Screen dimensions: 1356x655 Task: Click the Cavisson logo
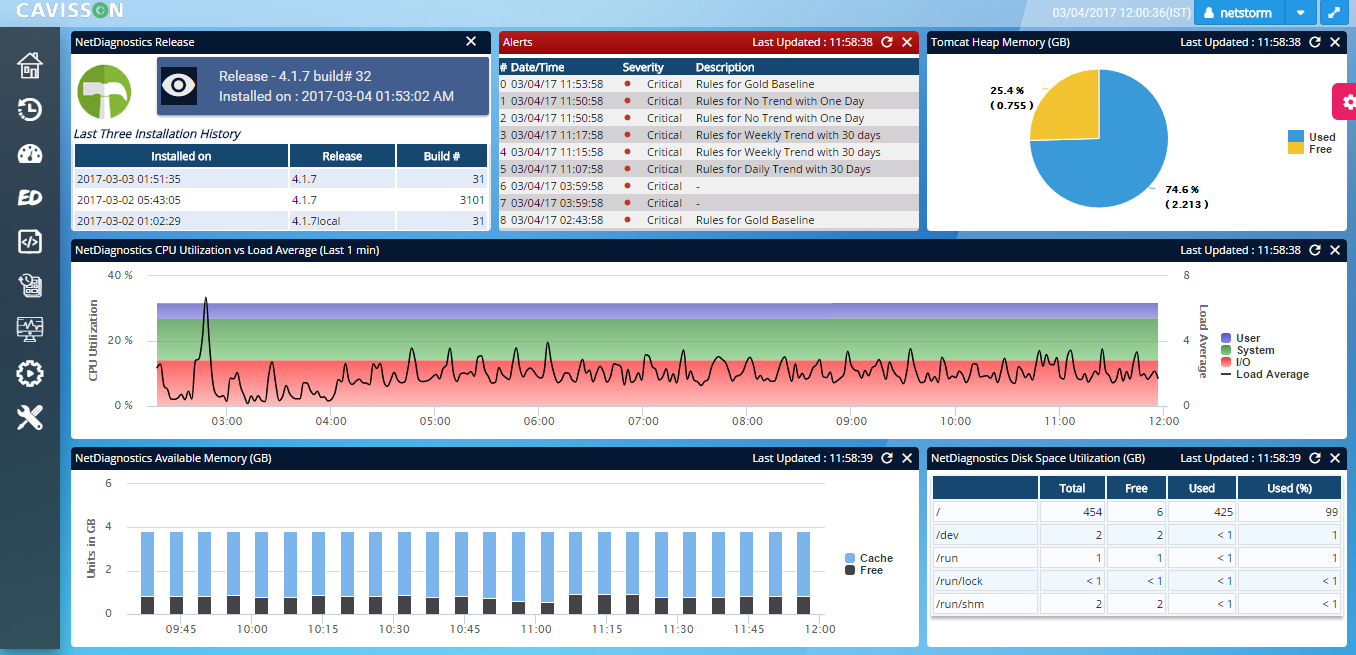pyautogui.click(x=70, y=11)
